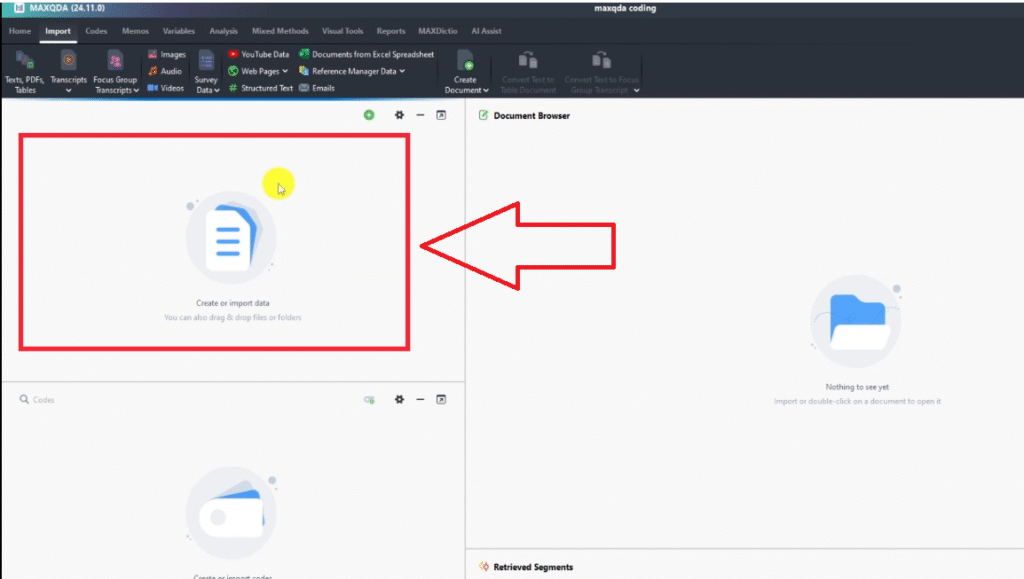Select the Images import option
The height and width of the screenshot is (579, 1024).
pos(166,55)
